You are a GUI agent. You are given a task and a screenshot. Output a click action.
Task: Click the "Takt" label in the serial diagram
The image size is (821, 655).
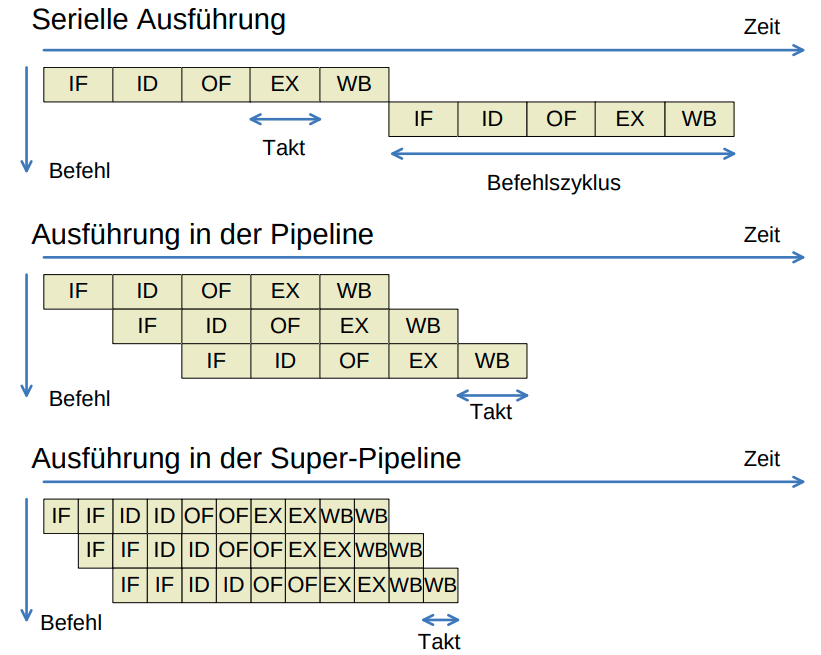point(284,148)
